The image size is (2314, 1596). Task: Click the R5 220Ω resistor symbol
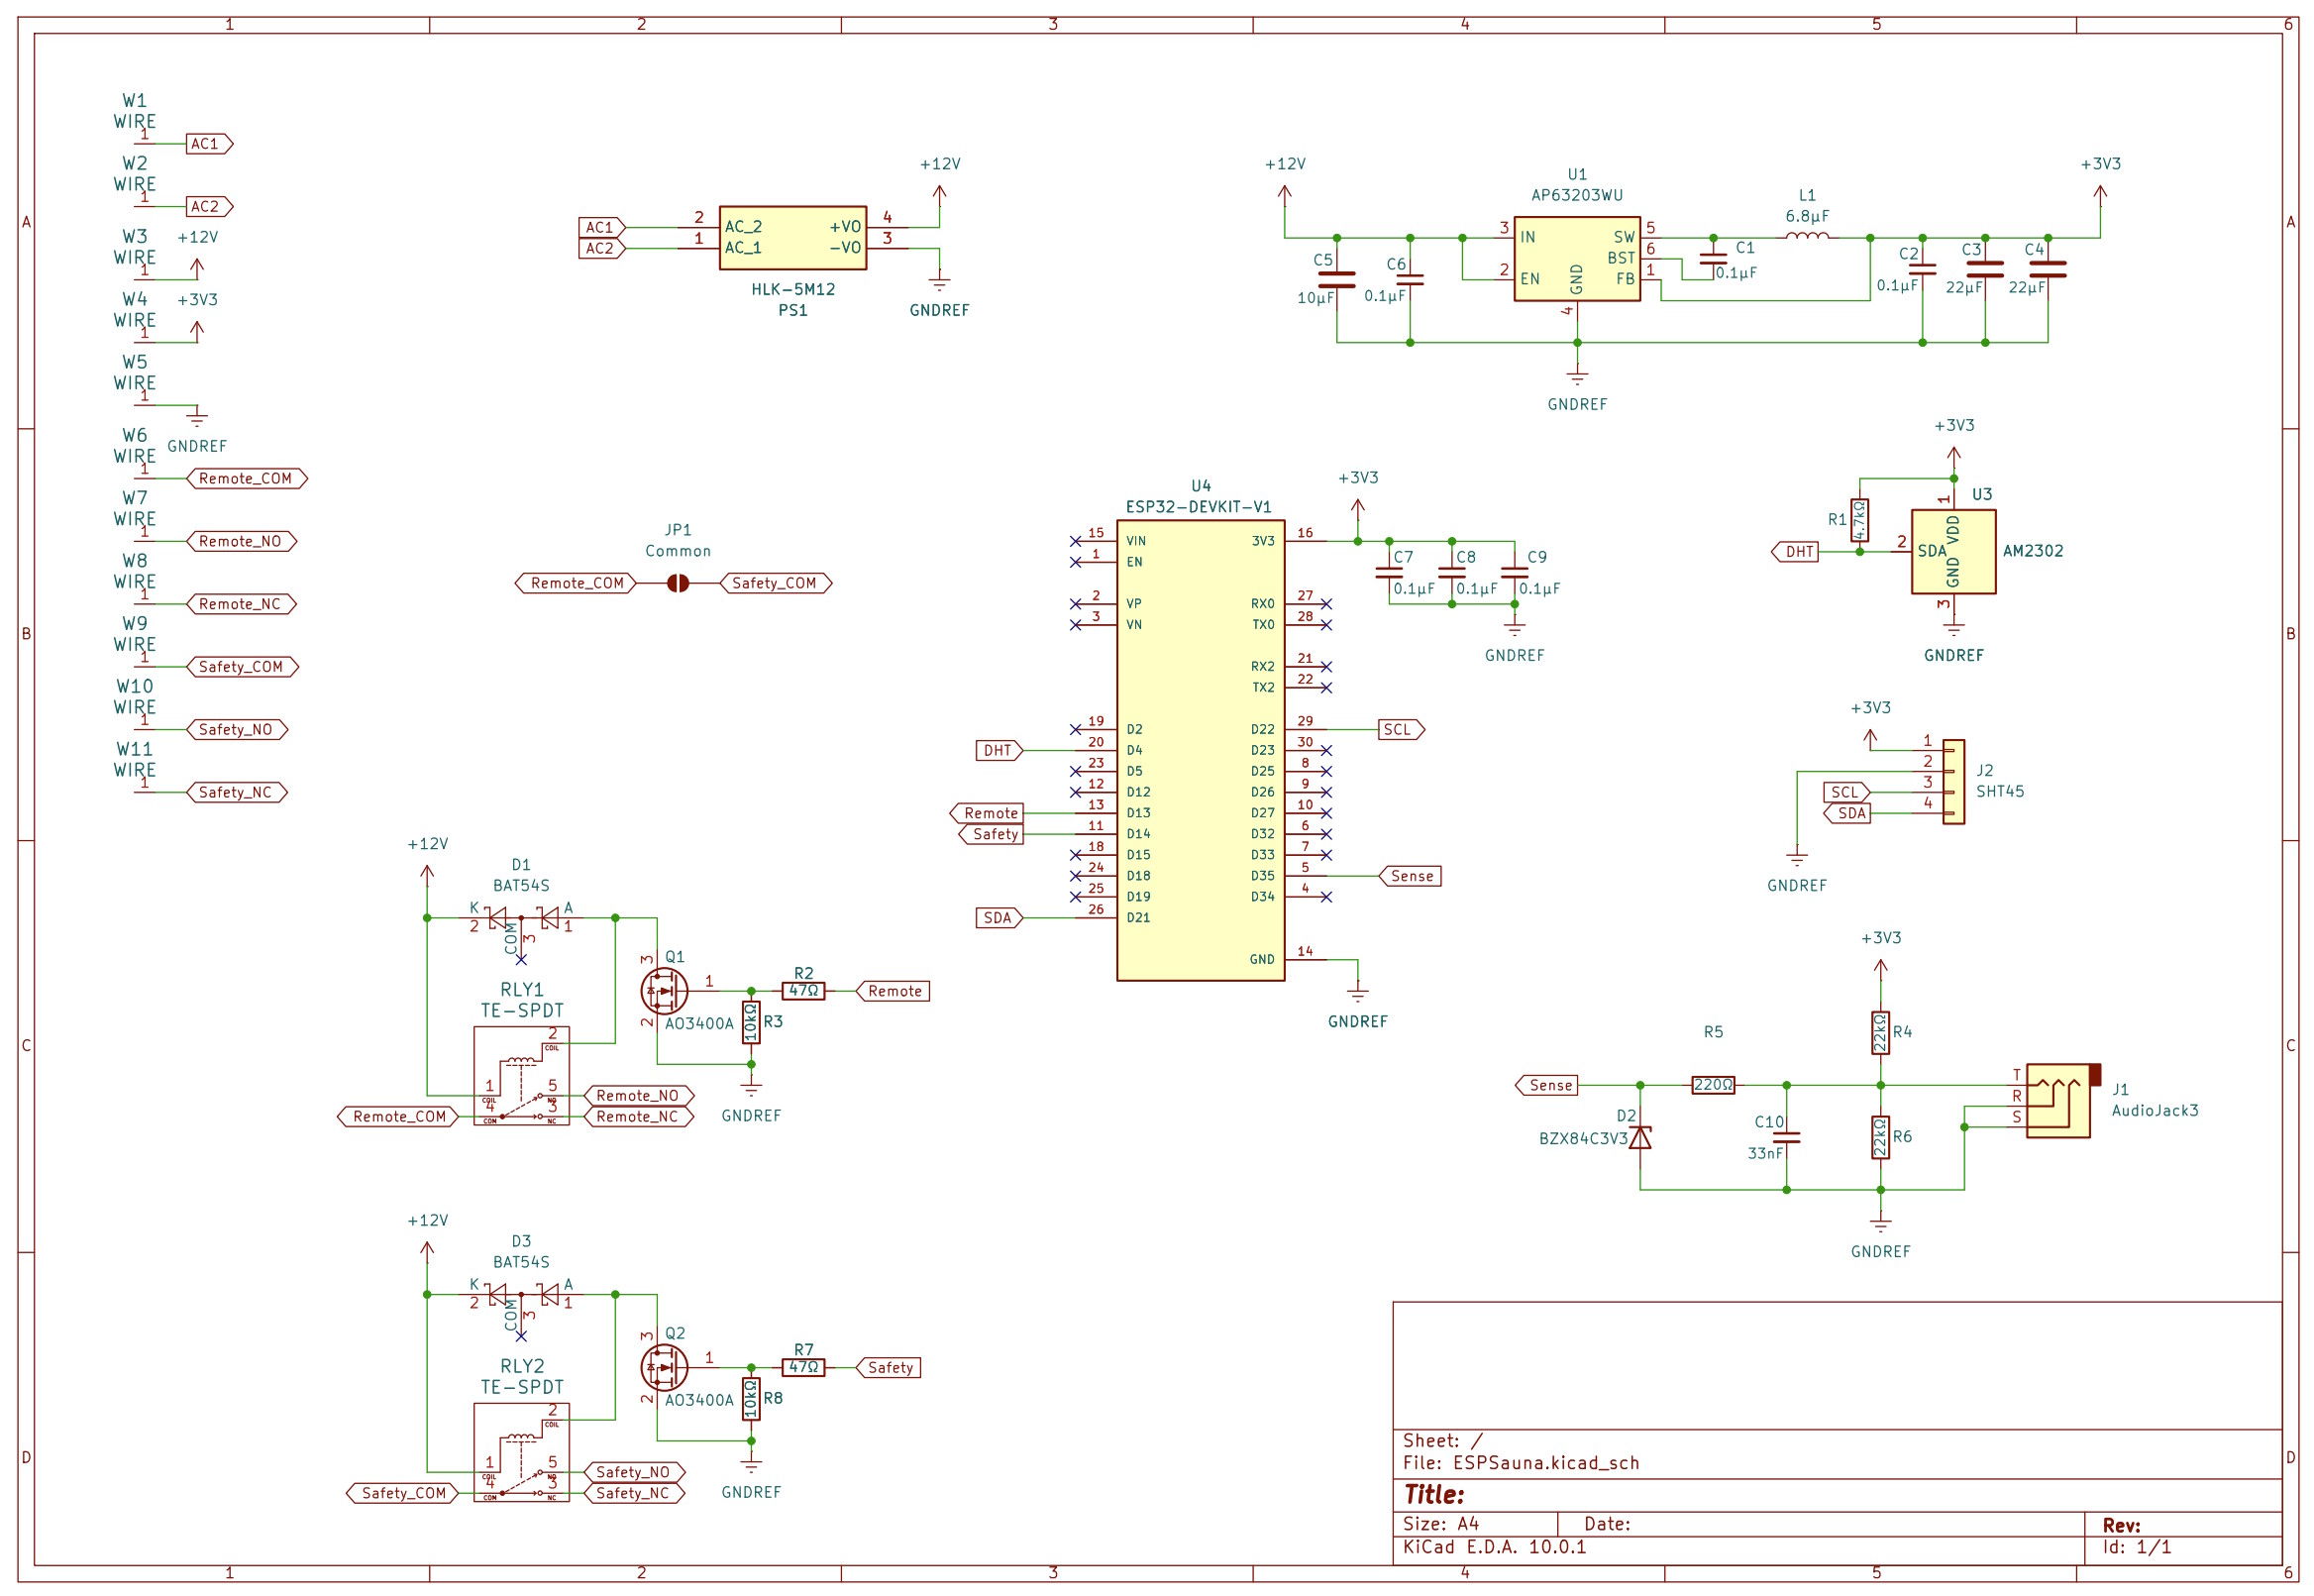pyautogui.click(x=1712, y=1085)
